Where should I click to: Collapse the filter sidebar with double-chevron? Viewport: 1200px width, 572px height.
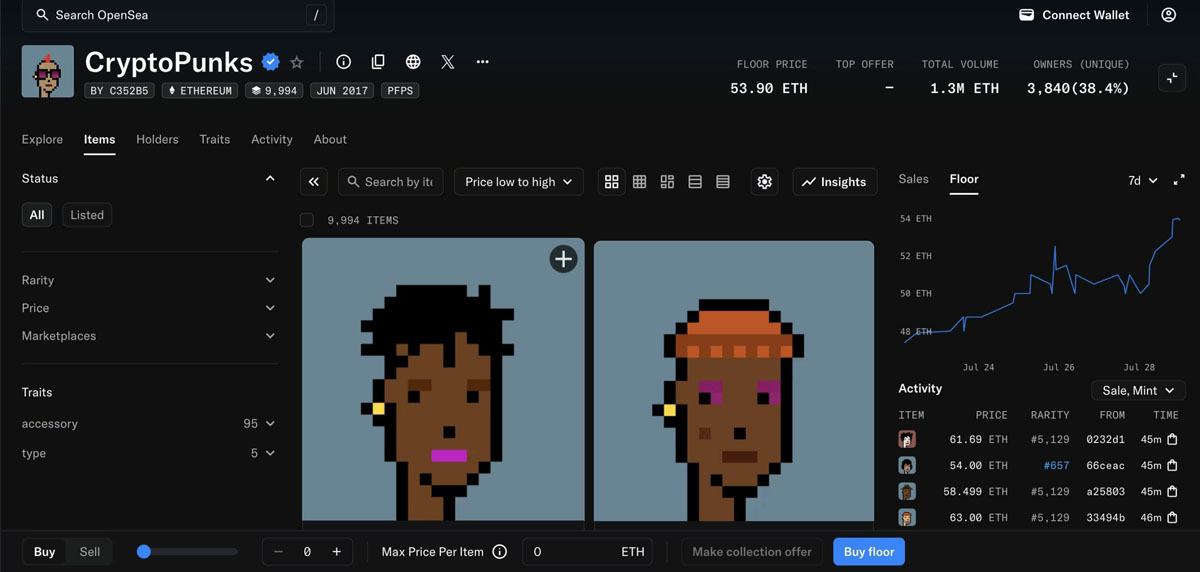tap(314, 182)
